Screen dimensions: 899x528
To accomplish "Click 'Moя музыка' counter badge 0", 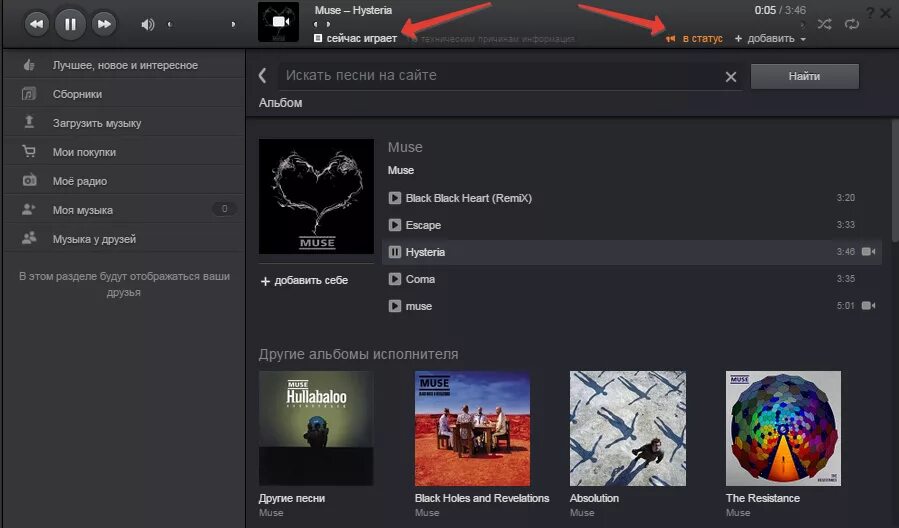I will coord(224,209).
